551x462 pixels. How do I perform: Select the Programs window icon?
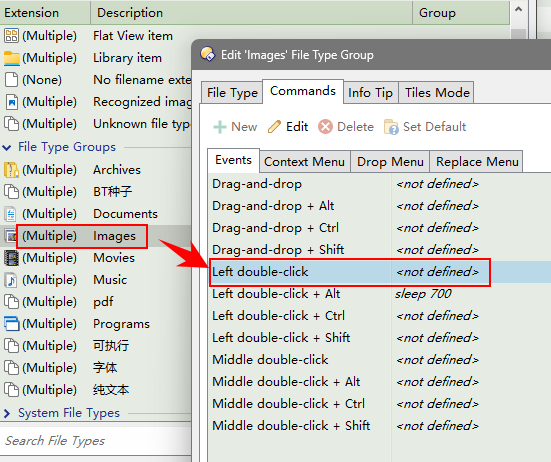pyautogui.click(x=11, y=324)
